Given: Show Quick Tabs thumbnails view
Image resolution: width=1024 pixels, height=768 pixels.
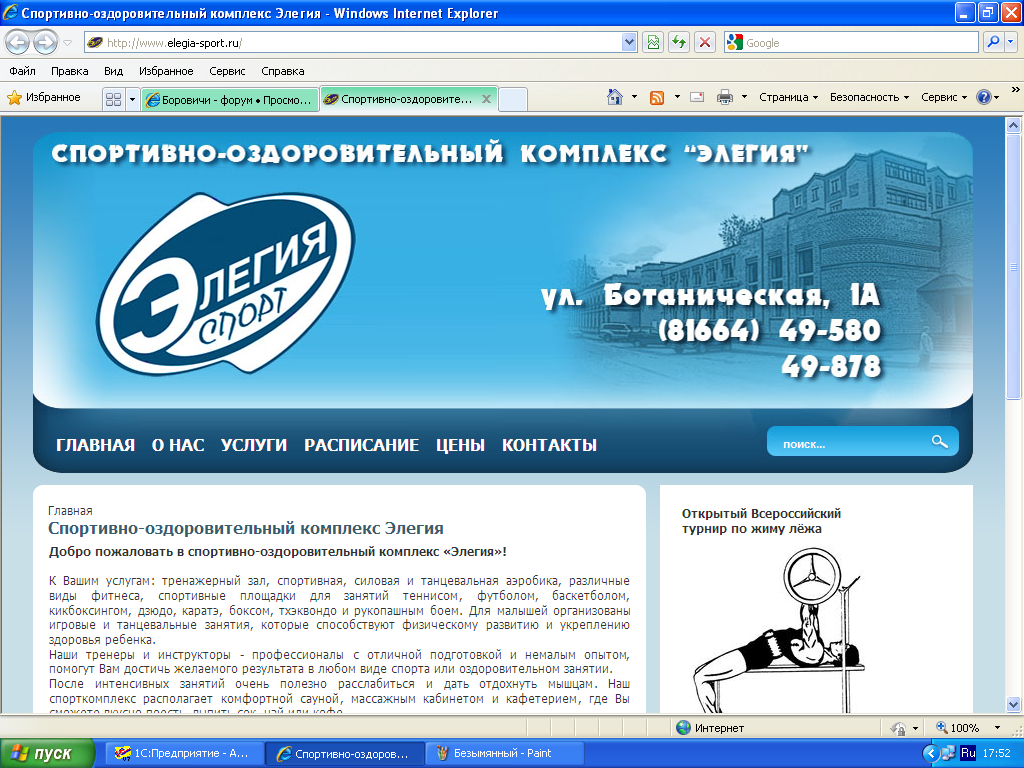Looking at the screenshot, I should pos(114,99).
